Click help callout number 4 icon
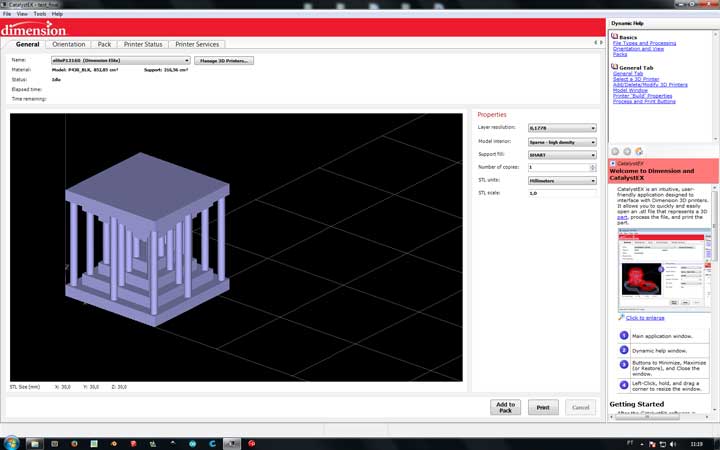This screenshot has width=720, height=450. 624,385
